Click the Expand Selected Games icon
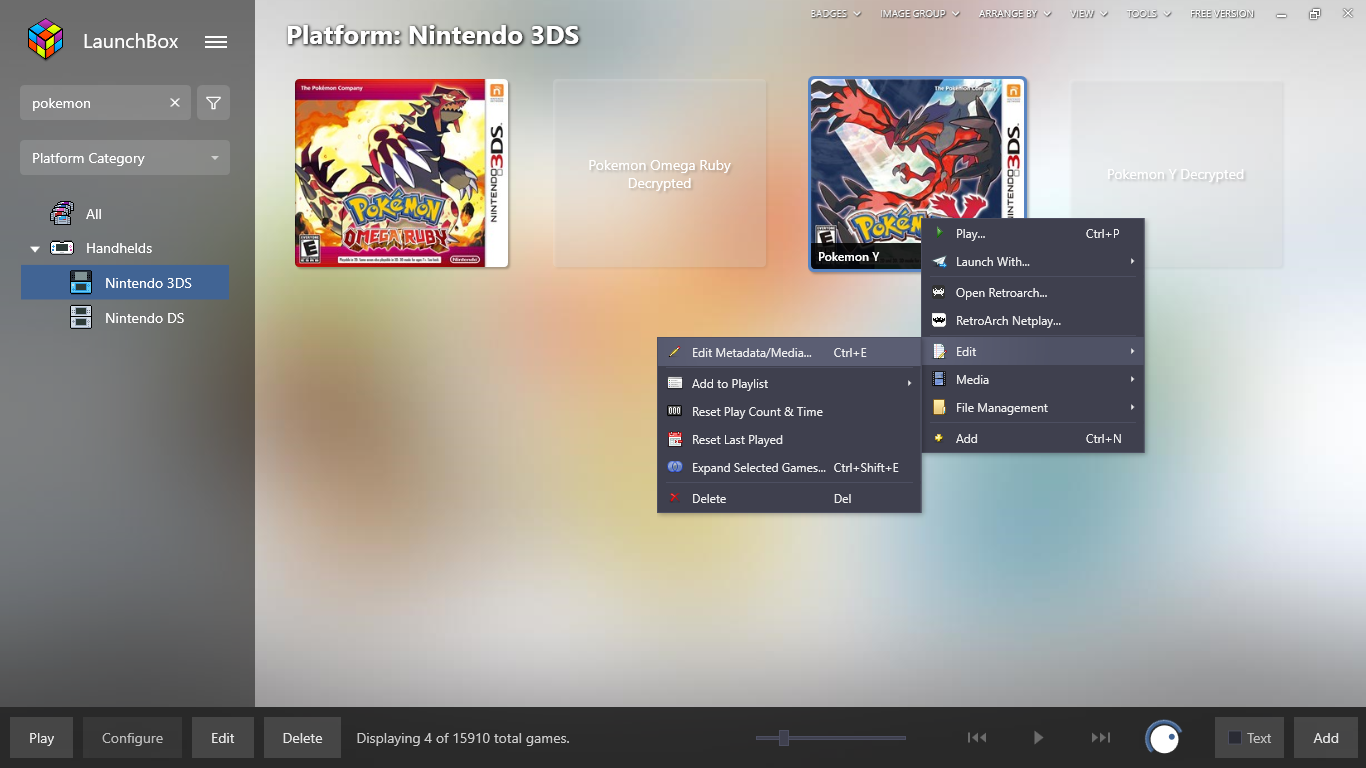 tap(675, 467)
